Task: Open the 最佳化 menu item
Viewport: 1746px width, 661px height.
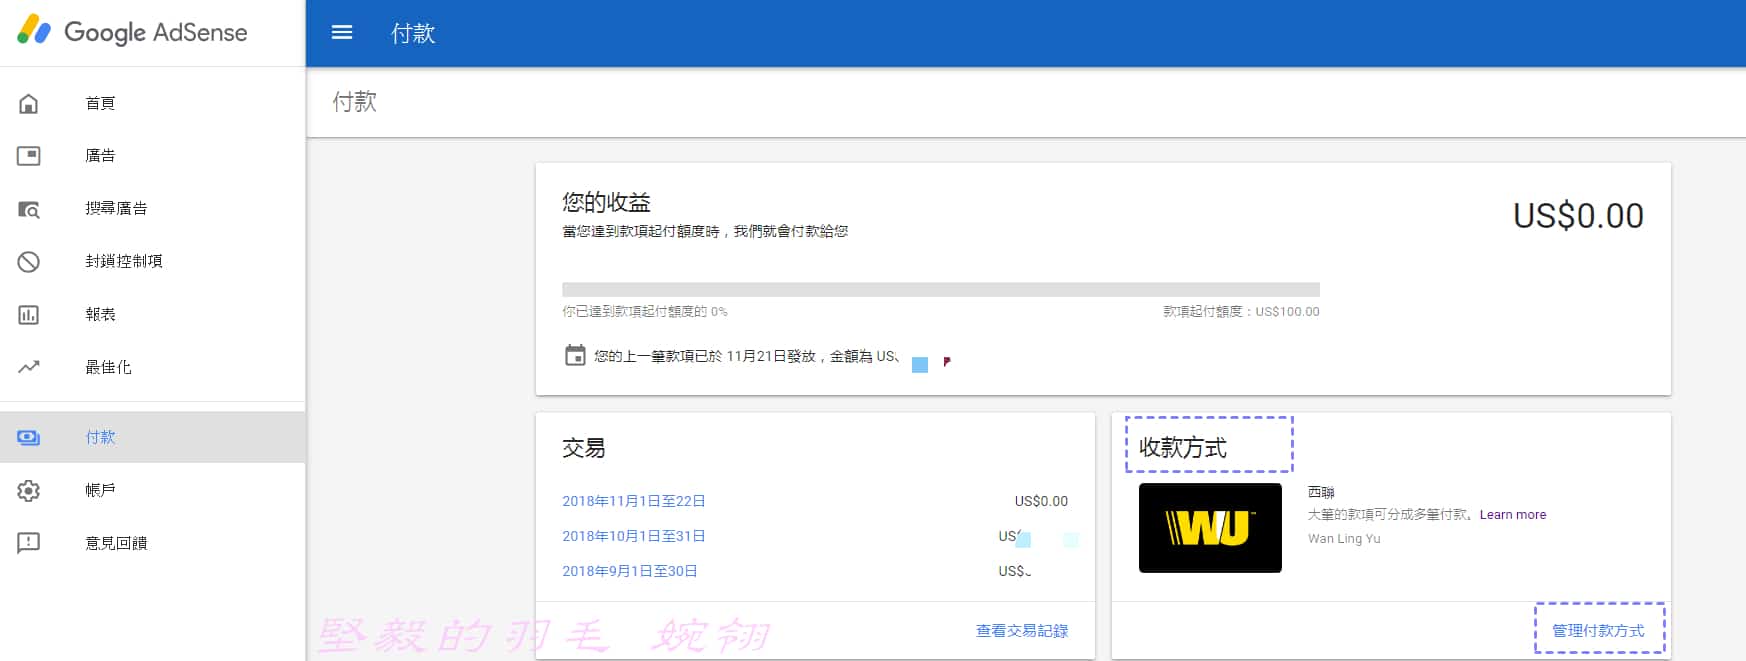Action: [108, 367]
